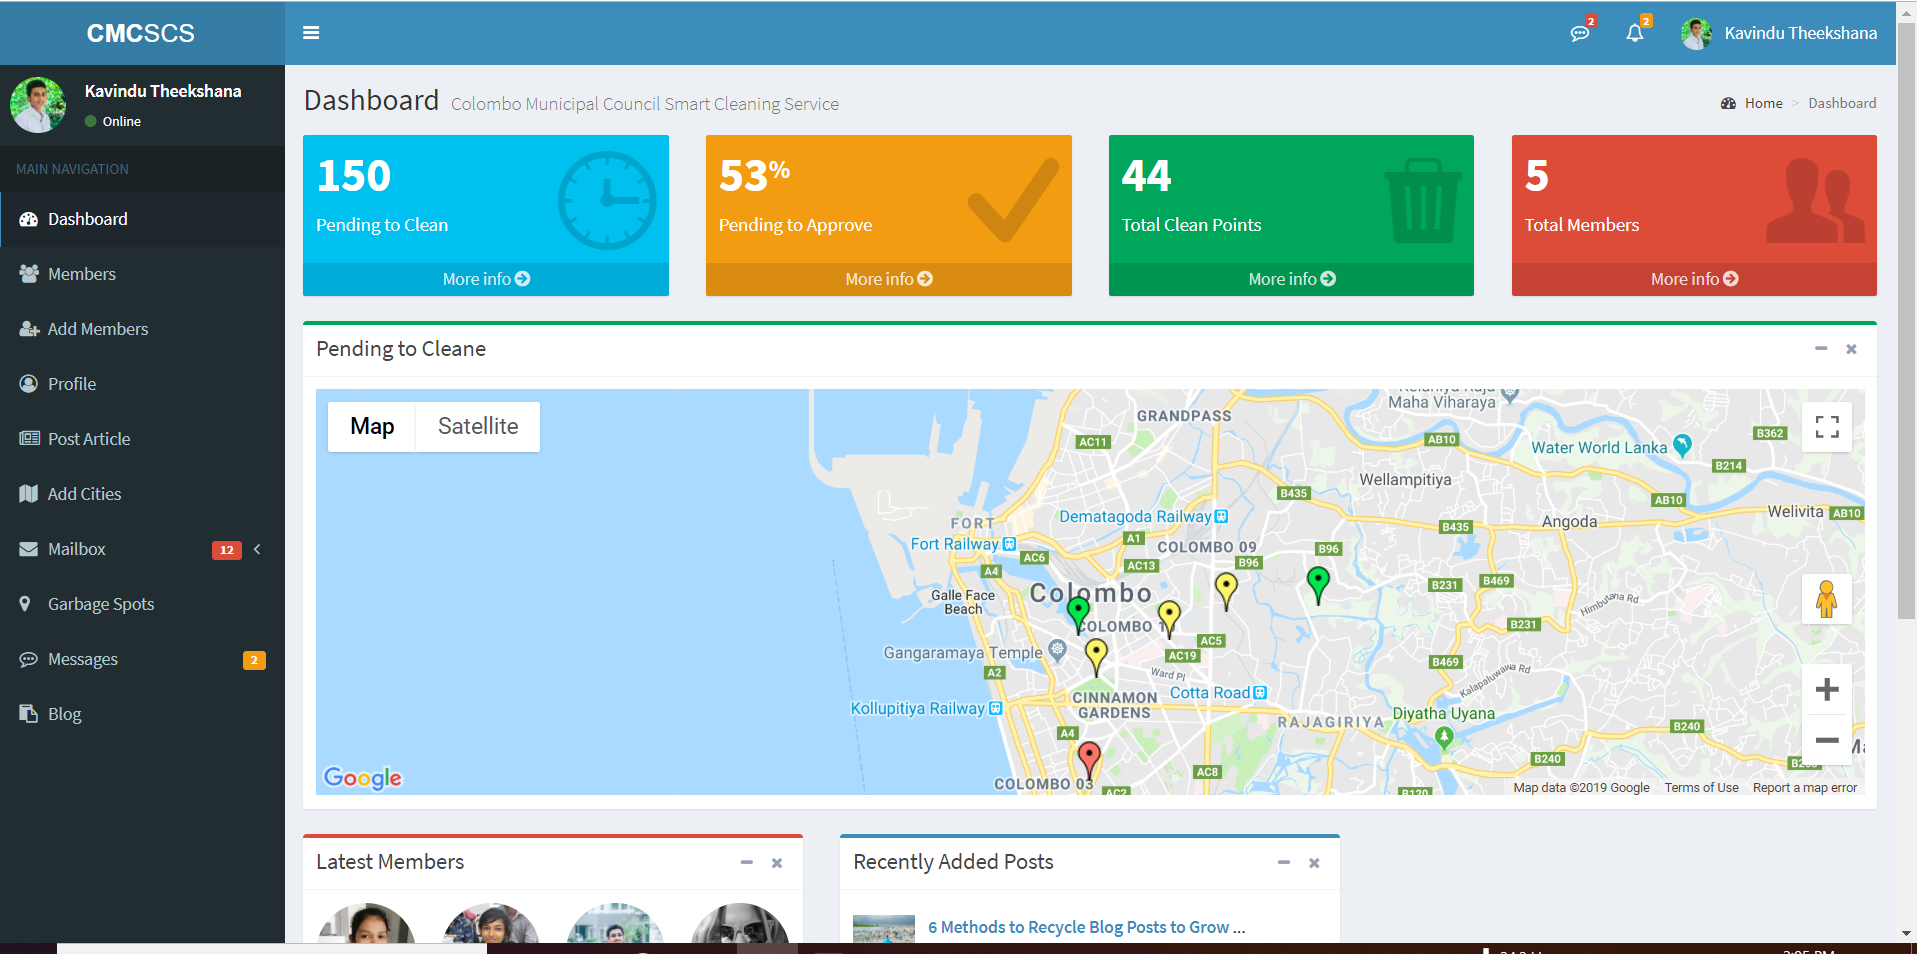Open Add Cities page
The width and height of the screenshot is (1917, 954).
tap(142, 494)
